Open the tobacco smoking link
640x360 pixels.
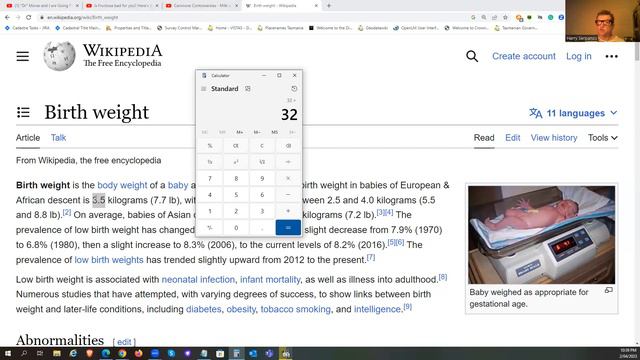pos(296,309)
